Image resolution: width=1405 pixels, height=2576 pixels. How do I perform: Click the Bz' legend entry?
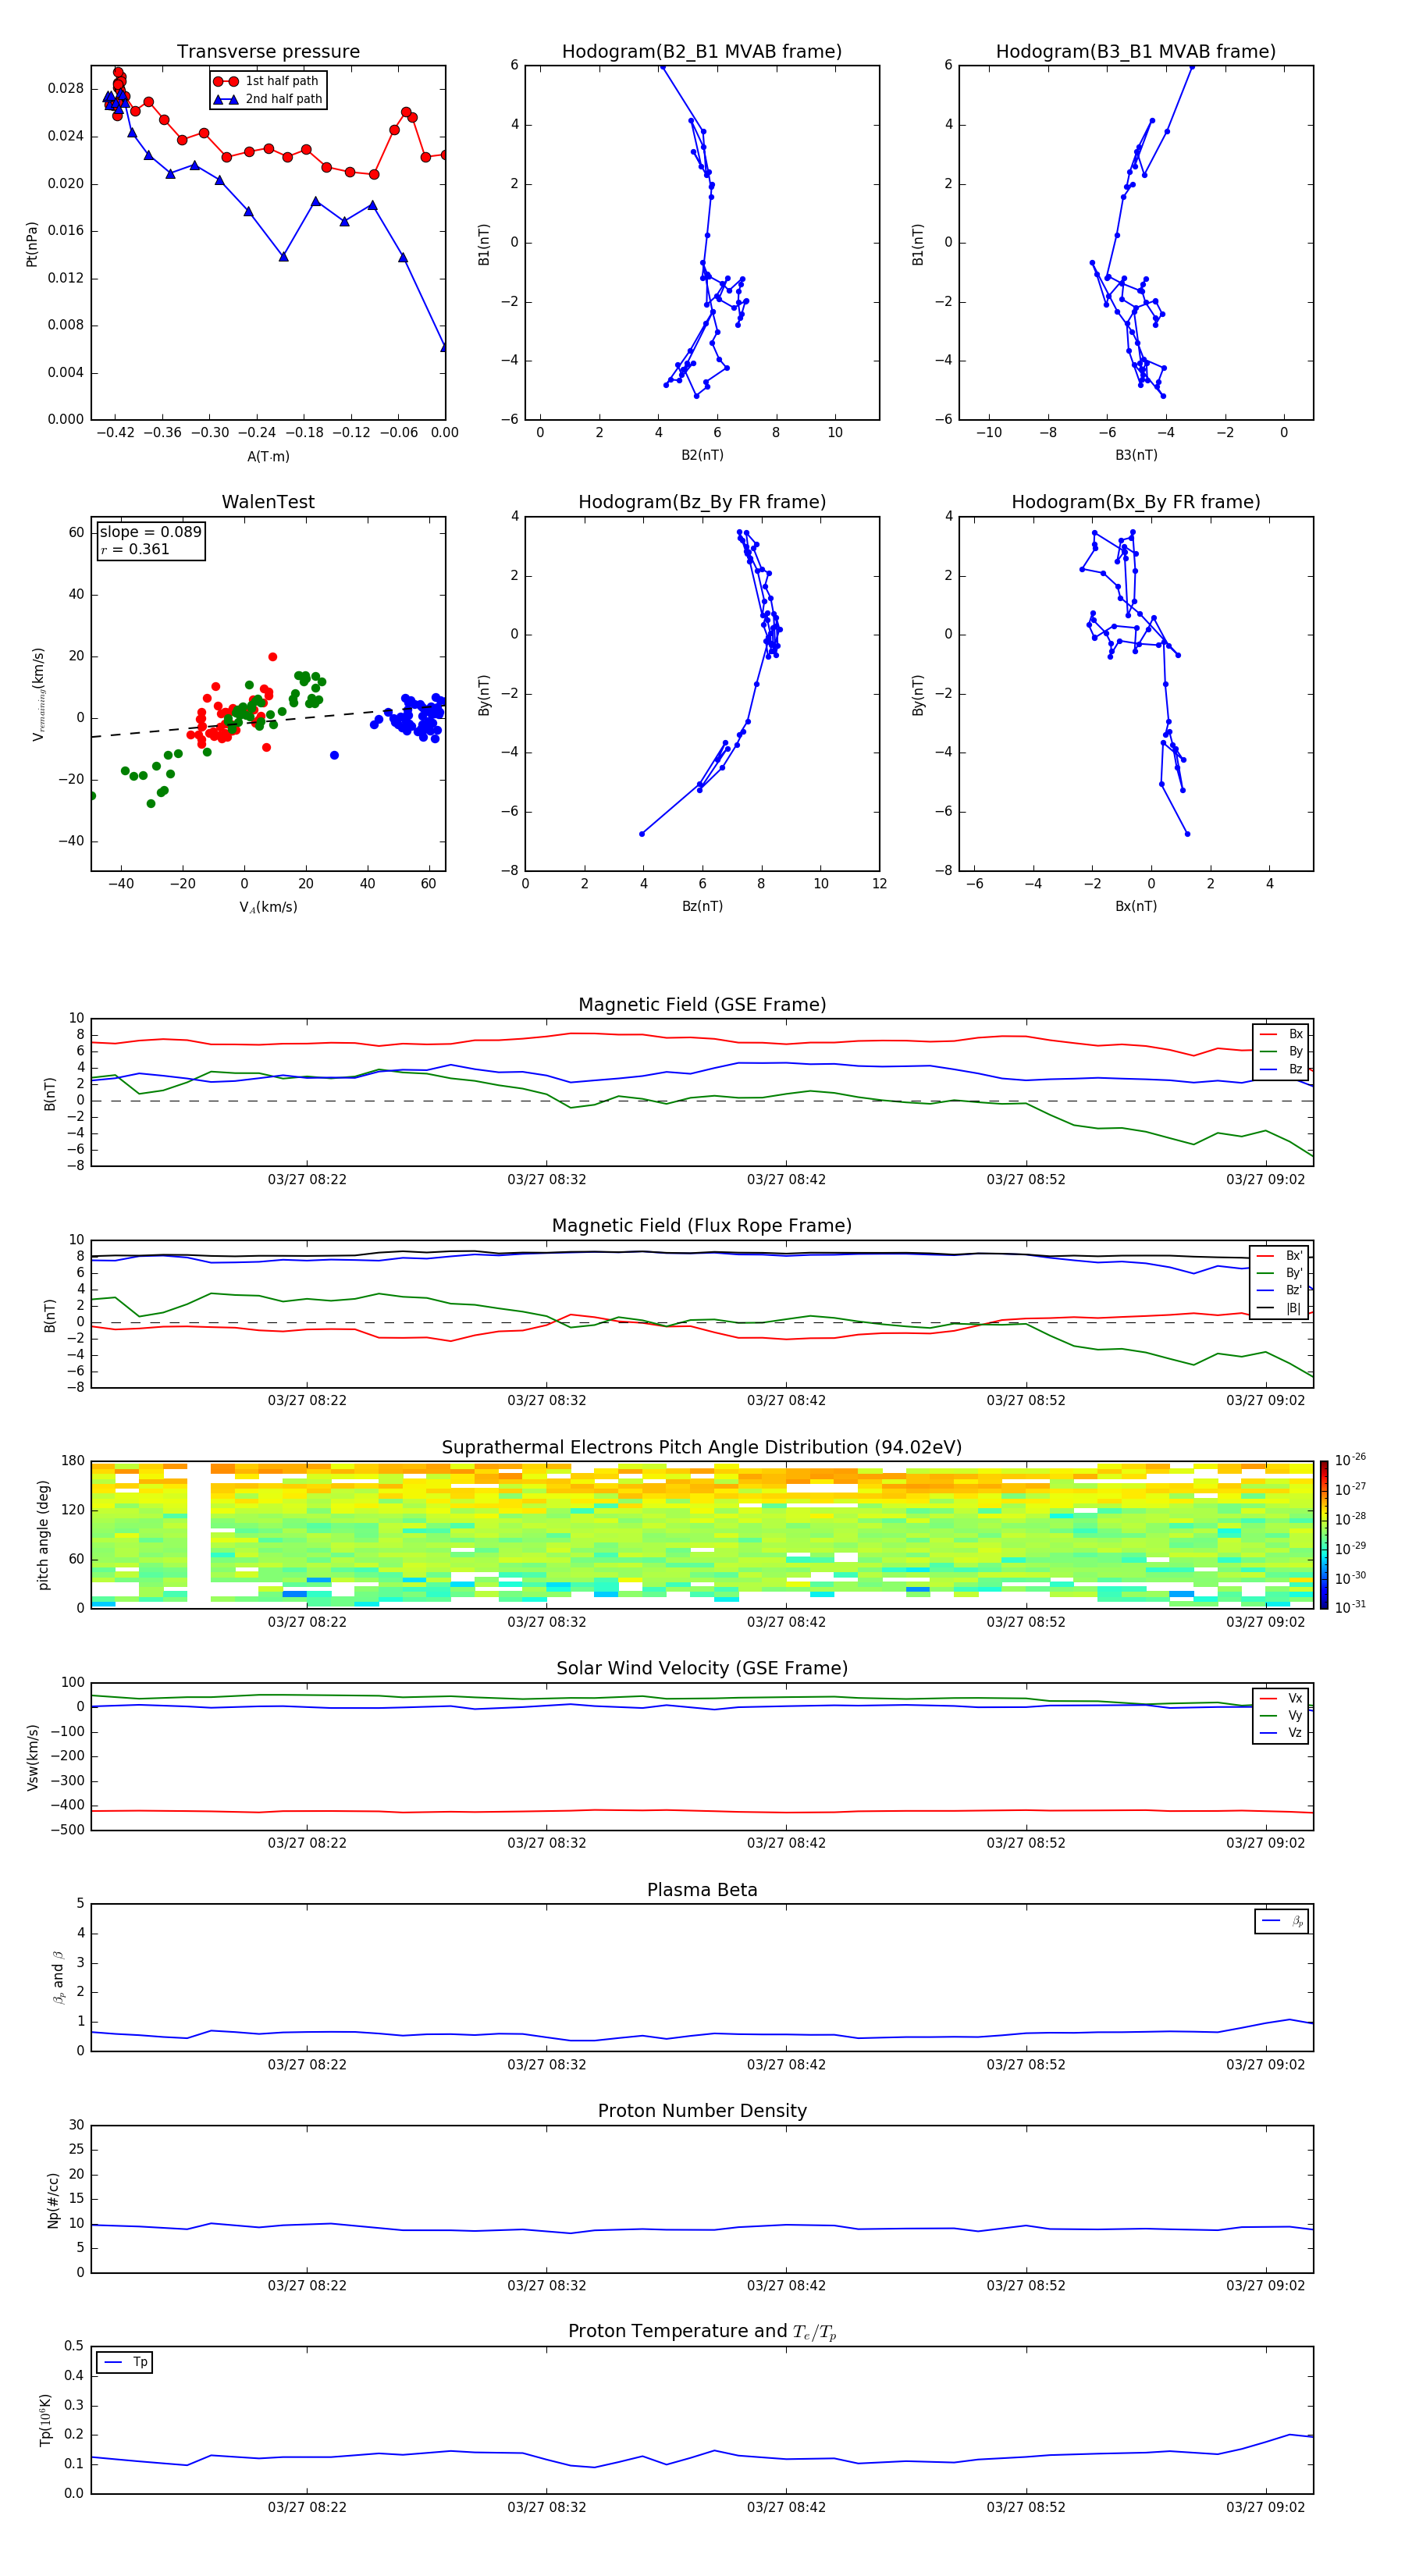tap(1280, 1290)
